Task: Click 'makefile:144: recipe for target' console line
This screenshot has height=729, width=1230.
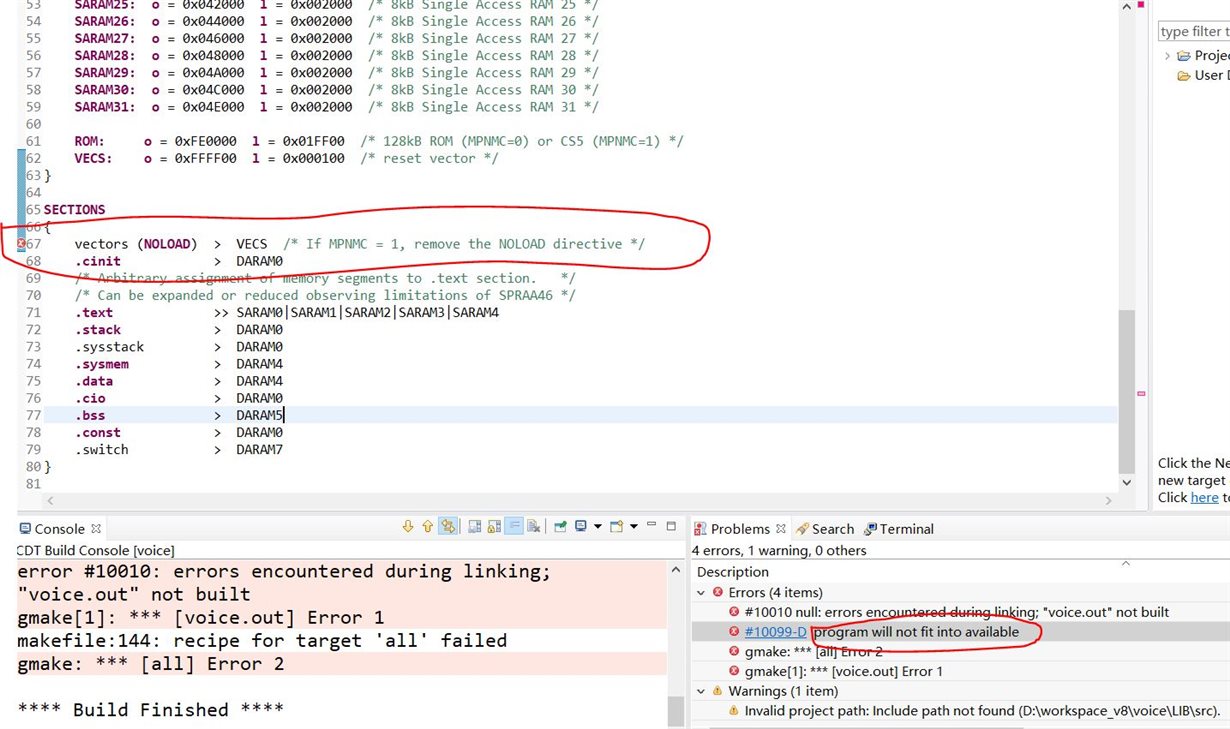Action: click(x=262, y=640)
